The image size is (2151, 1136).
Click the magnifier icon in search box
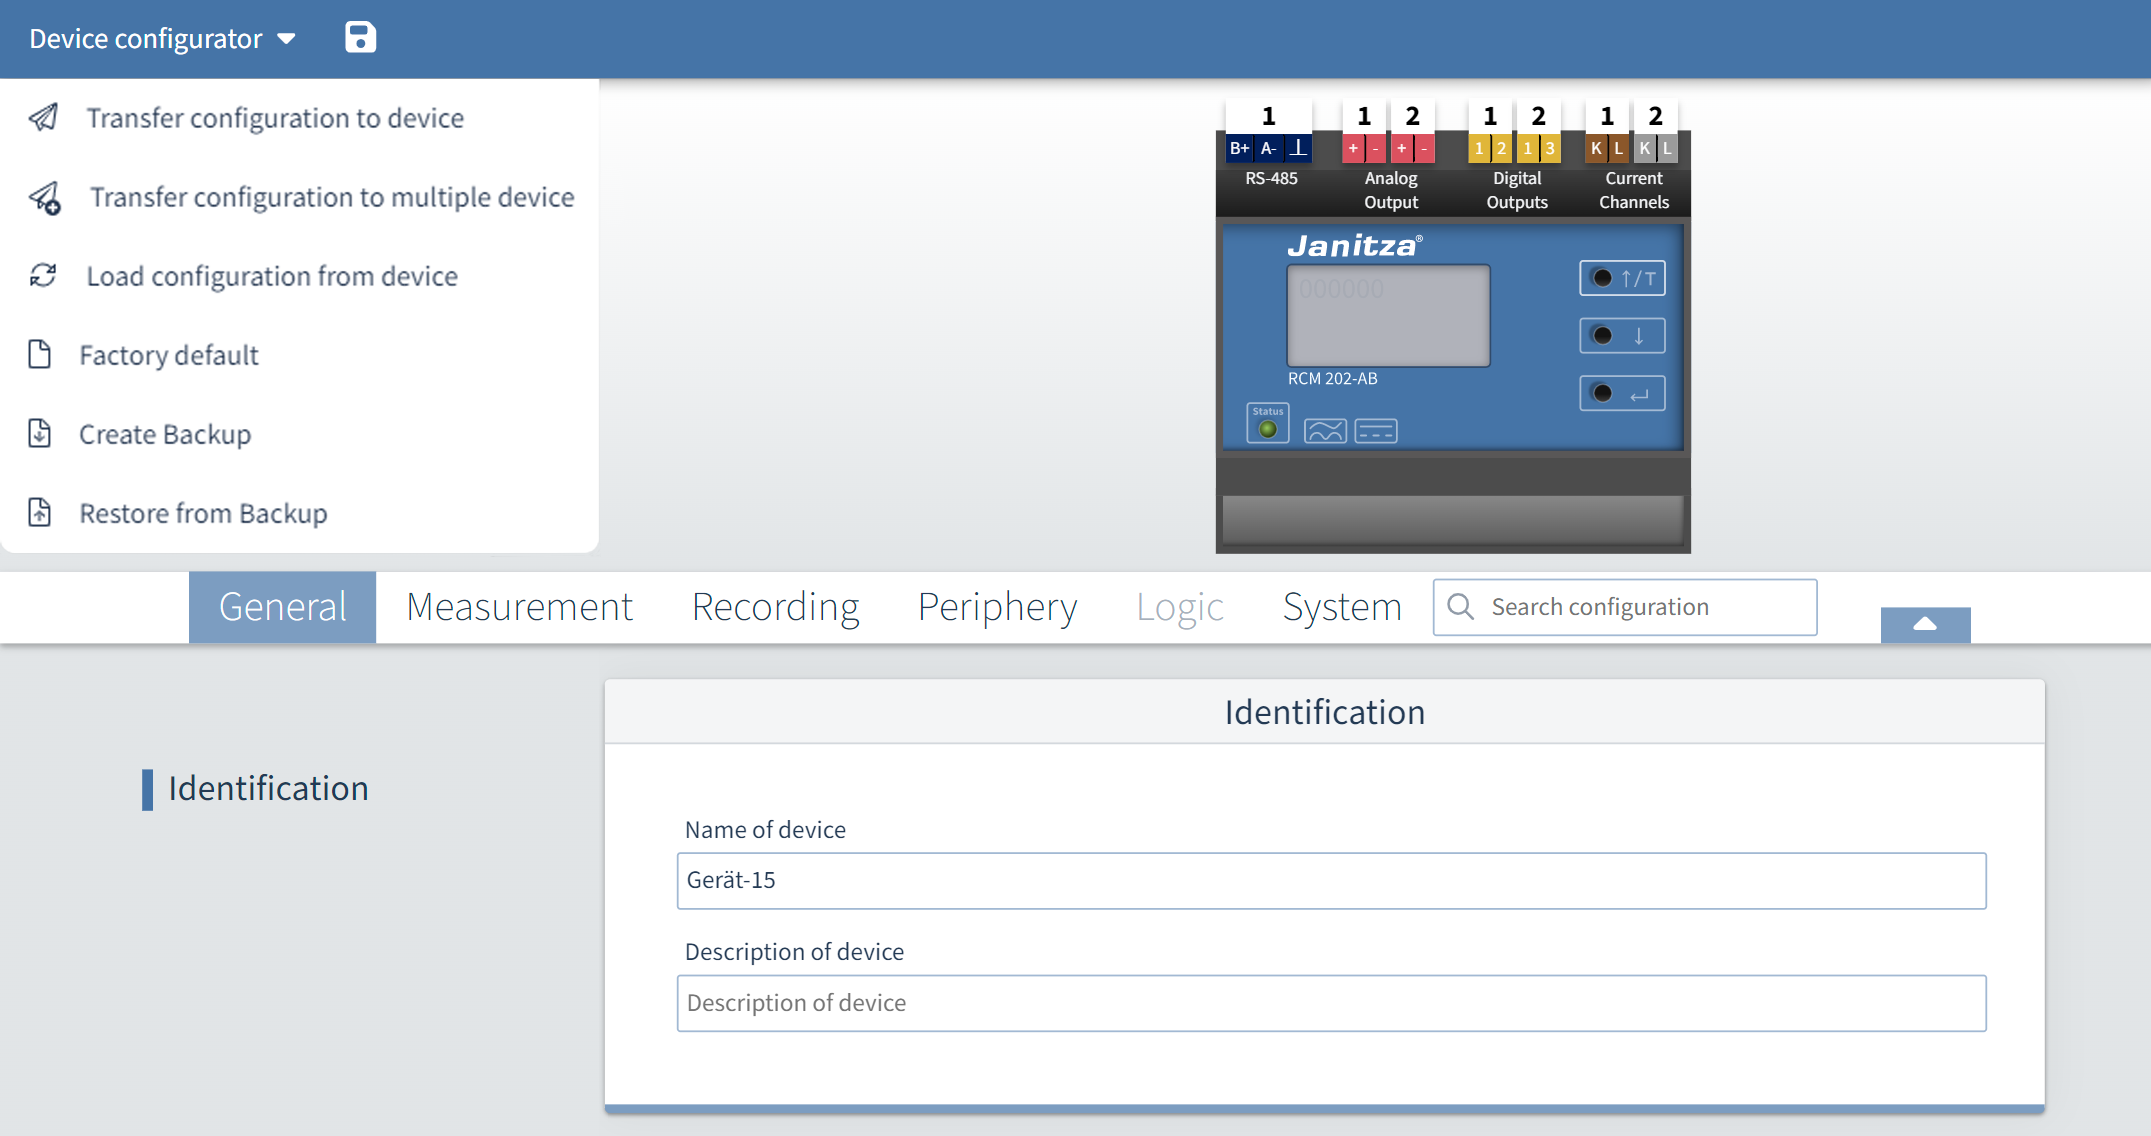pos(1460,607)
